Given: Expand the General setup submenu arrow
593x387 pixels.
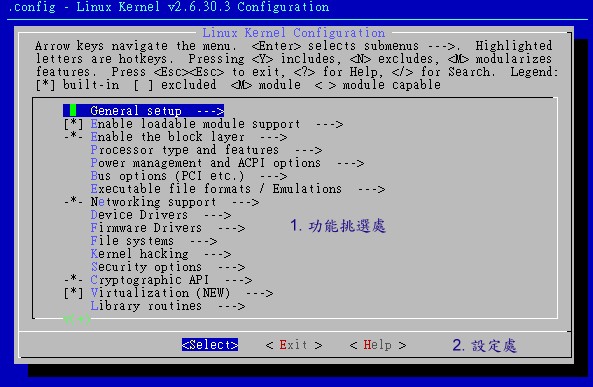Looking at the screenshot, I should coord(211,111).
